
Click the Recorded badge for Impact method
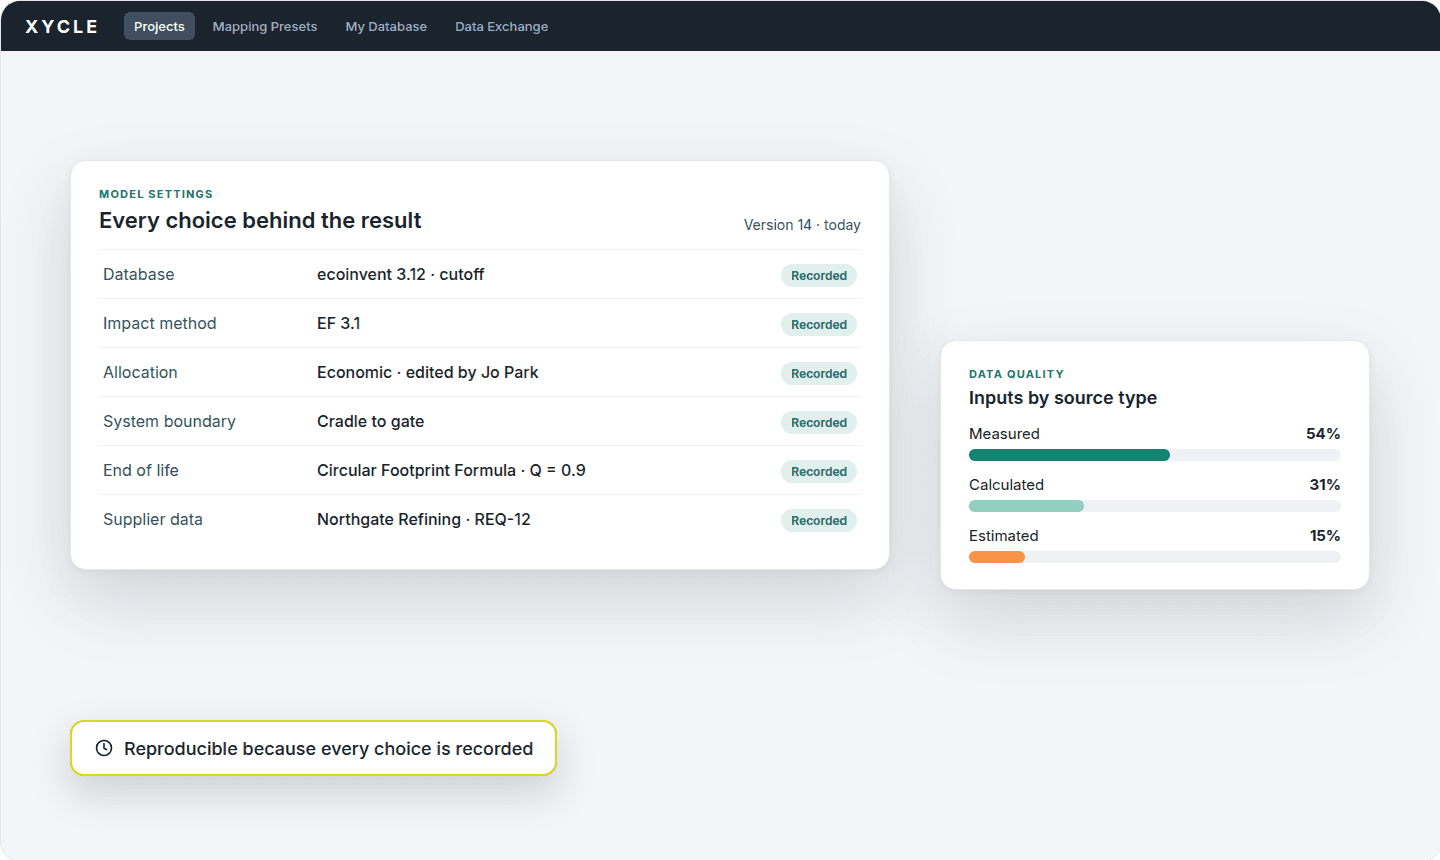pos(819,324)
